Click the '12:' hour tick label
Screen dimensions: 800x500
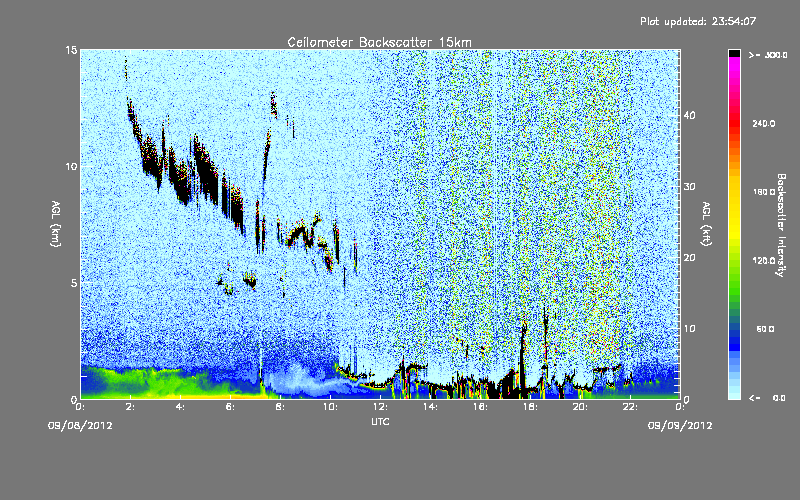pyautogui.click(x=380, y=407)
